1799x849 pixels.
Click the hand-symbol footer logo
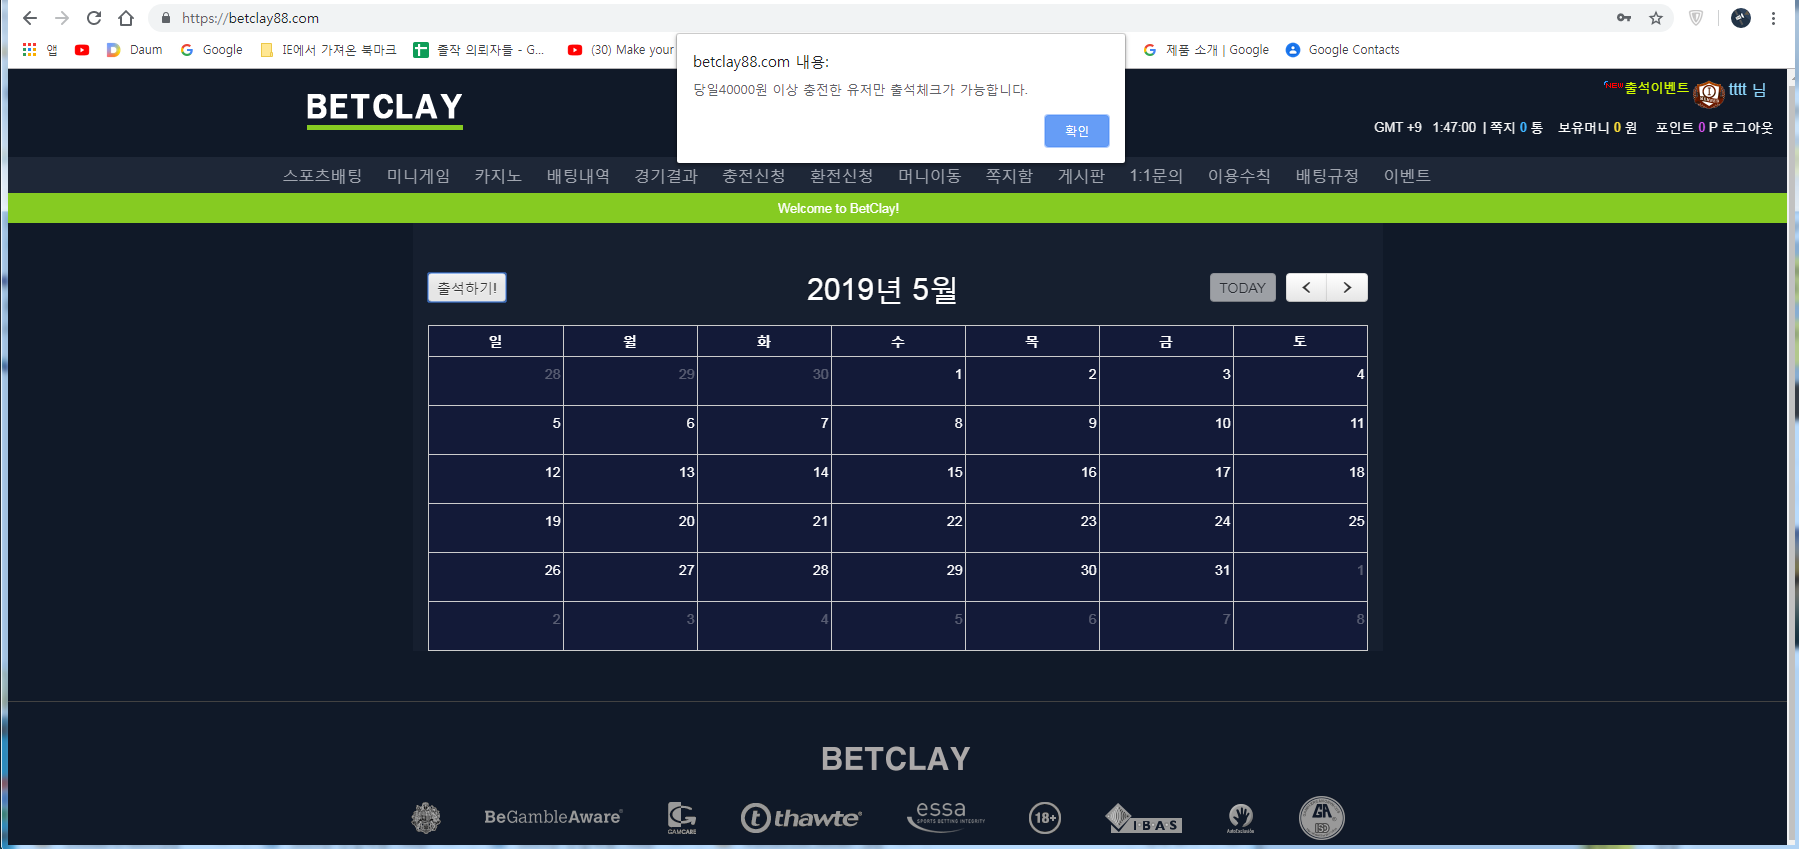click(x=1241, y=818)
